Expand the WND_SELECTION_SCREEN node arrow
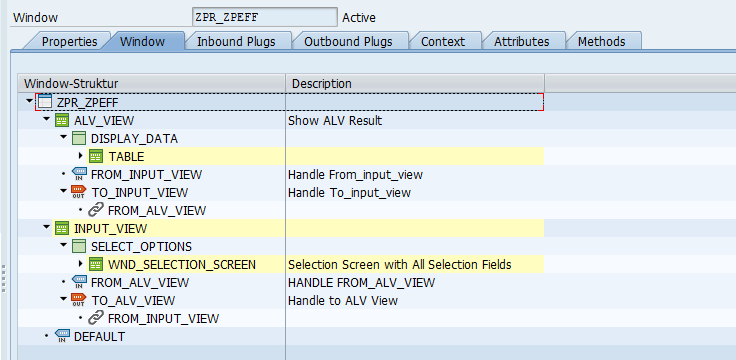 point(81,264)
